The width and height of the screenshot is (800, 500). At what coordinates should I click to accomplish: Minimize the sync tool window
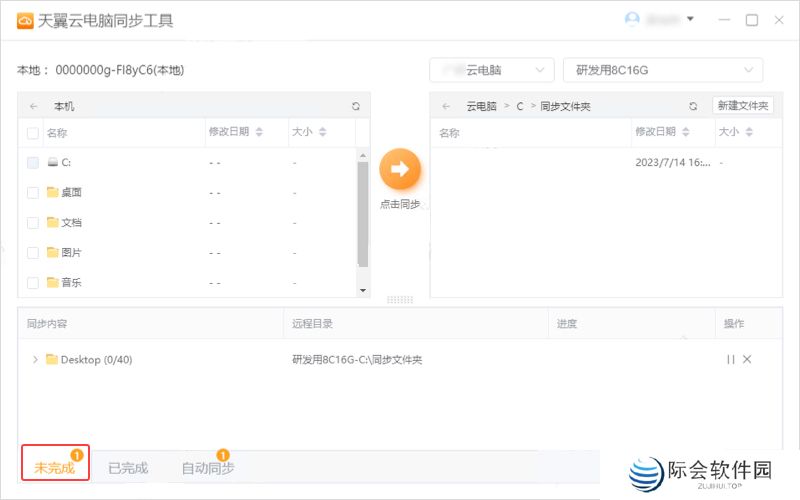724,20
